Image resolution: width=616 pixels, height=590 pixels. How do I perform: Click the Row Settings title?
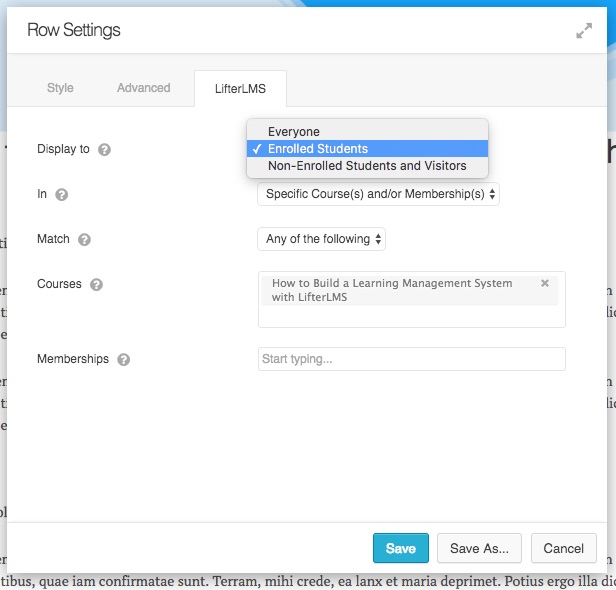pyautogui.click(x=74, y=30)
